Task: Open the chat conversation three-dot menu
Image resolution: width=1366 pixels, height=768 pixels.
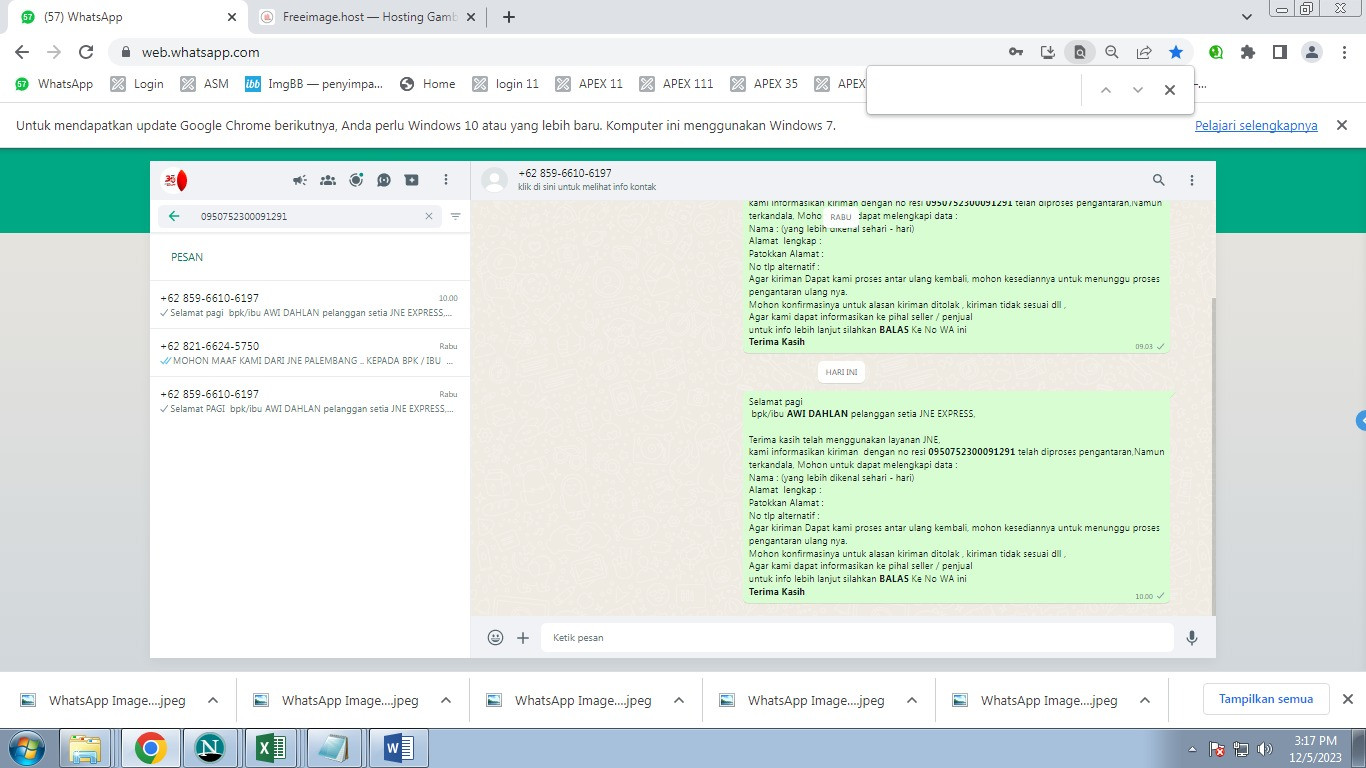Action: point(1192,180)
